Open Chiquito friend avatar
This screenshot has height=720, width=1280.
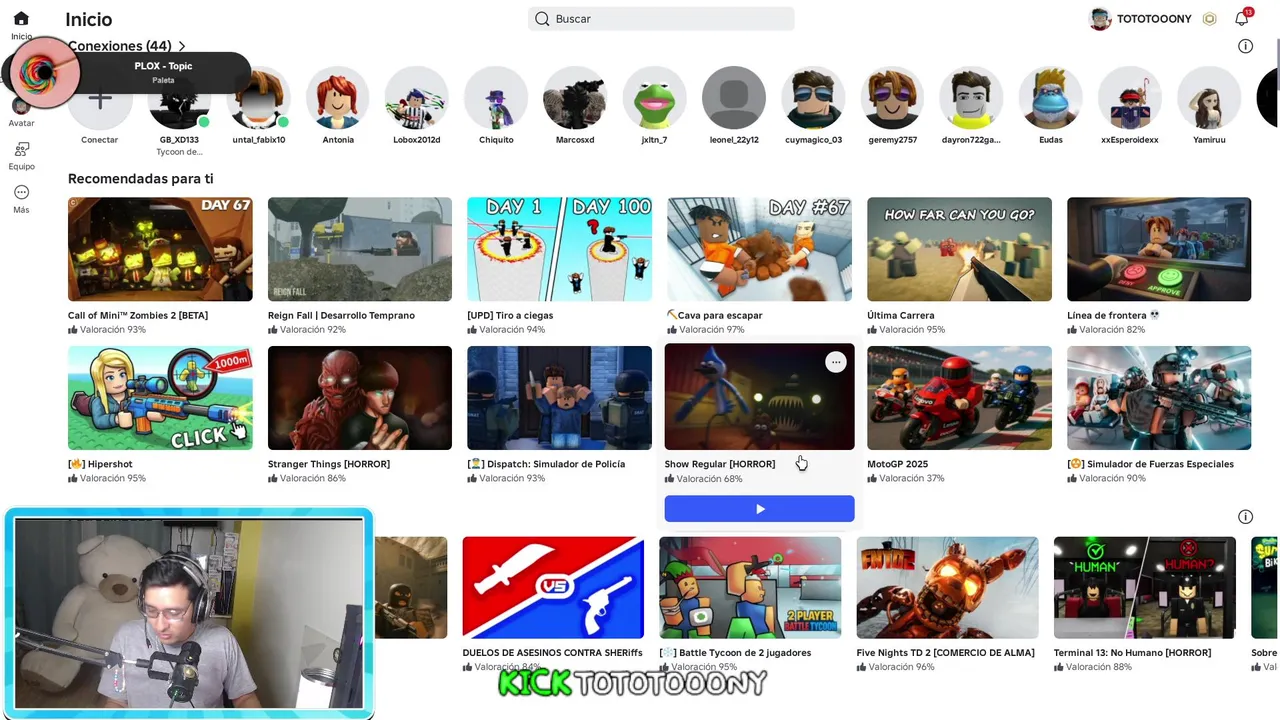(496, 98)
